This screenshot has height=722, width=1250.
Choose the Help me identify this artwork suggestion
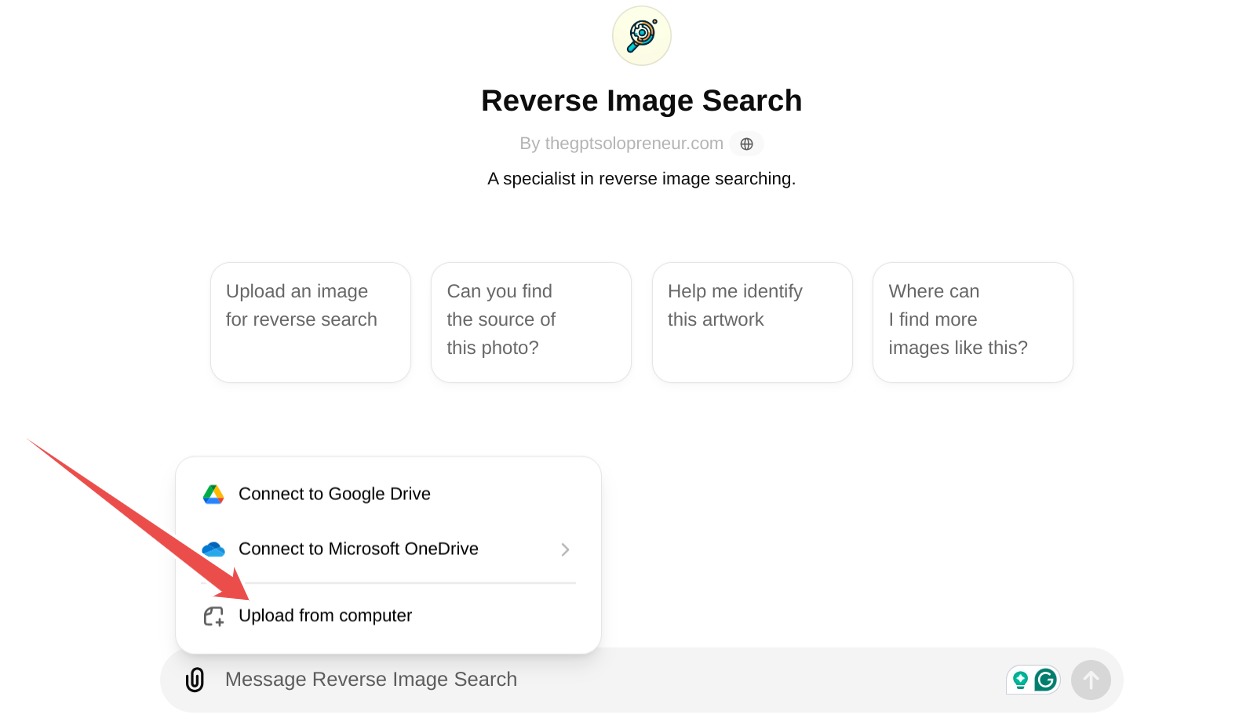pos(752,322)
